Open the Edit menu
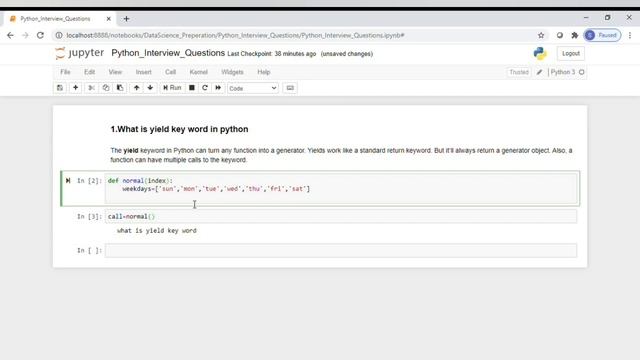This screenshot has width=640, height=360. (89, 72)
